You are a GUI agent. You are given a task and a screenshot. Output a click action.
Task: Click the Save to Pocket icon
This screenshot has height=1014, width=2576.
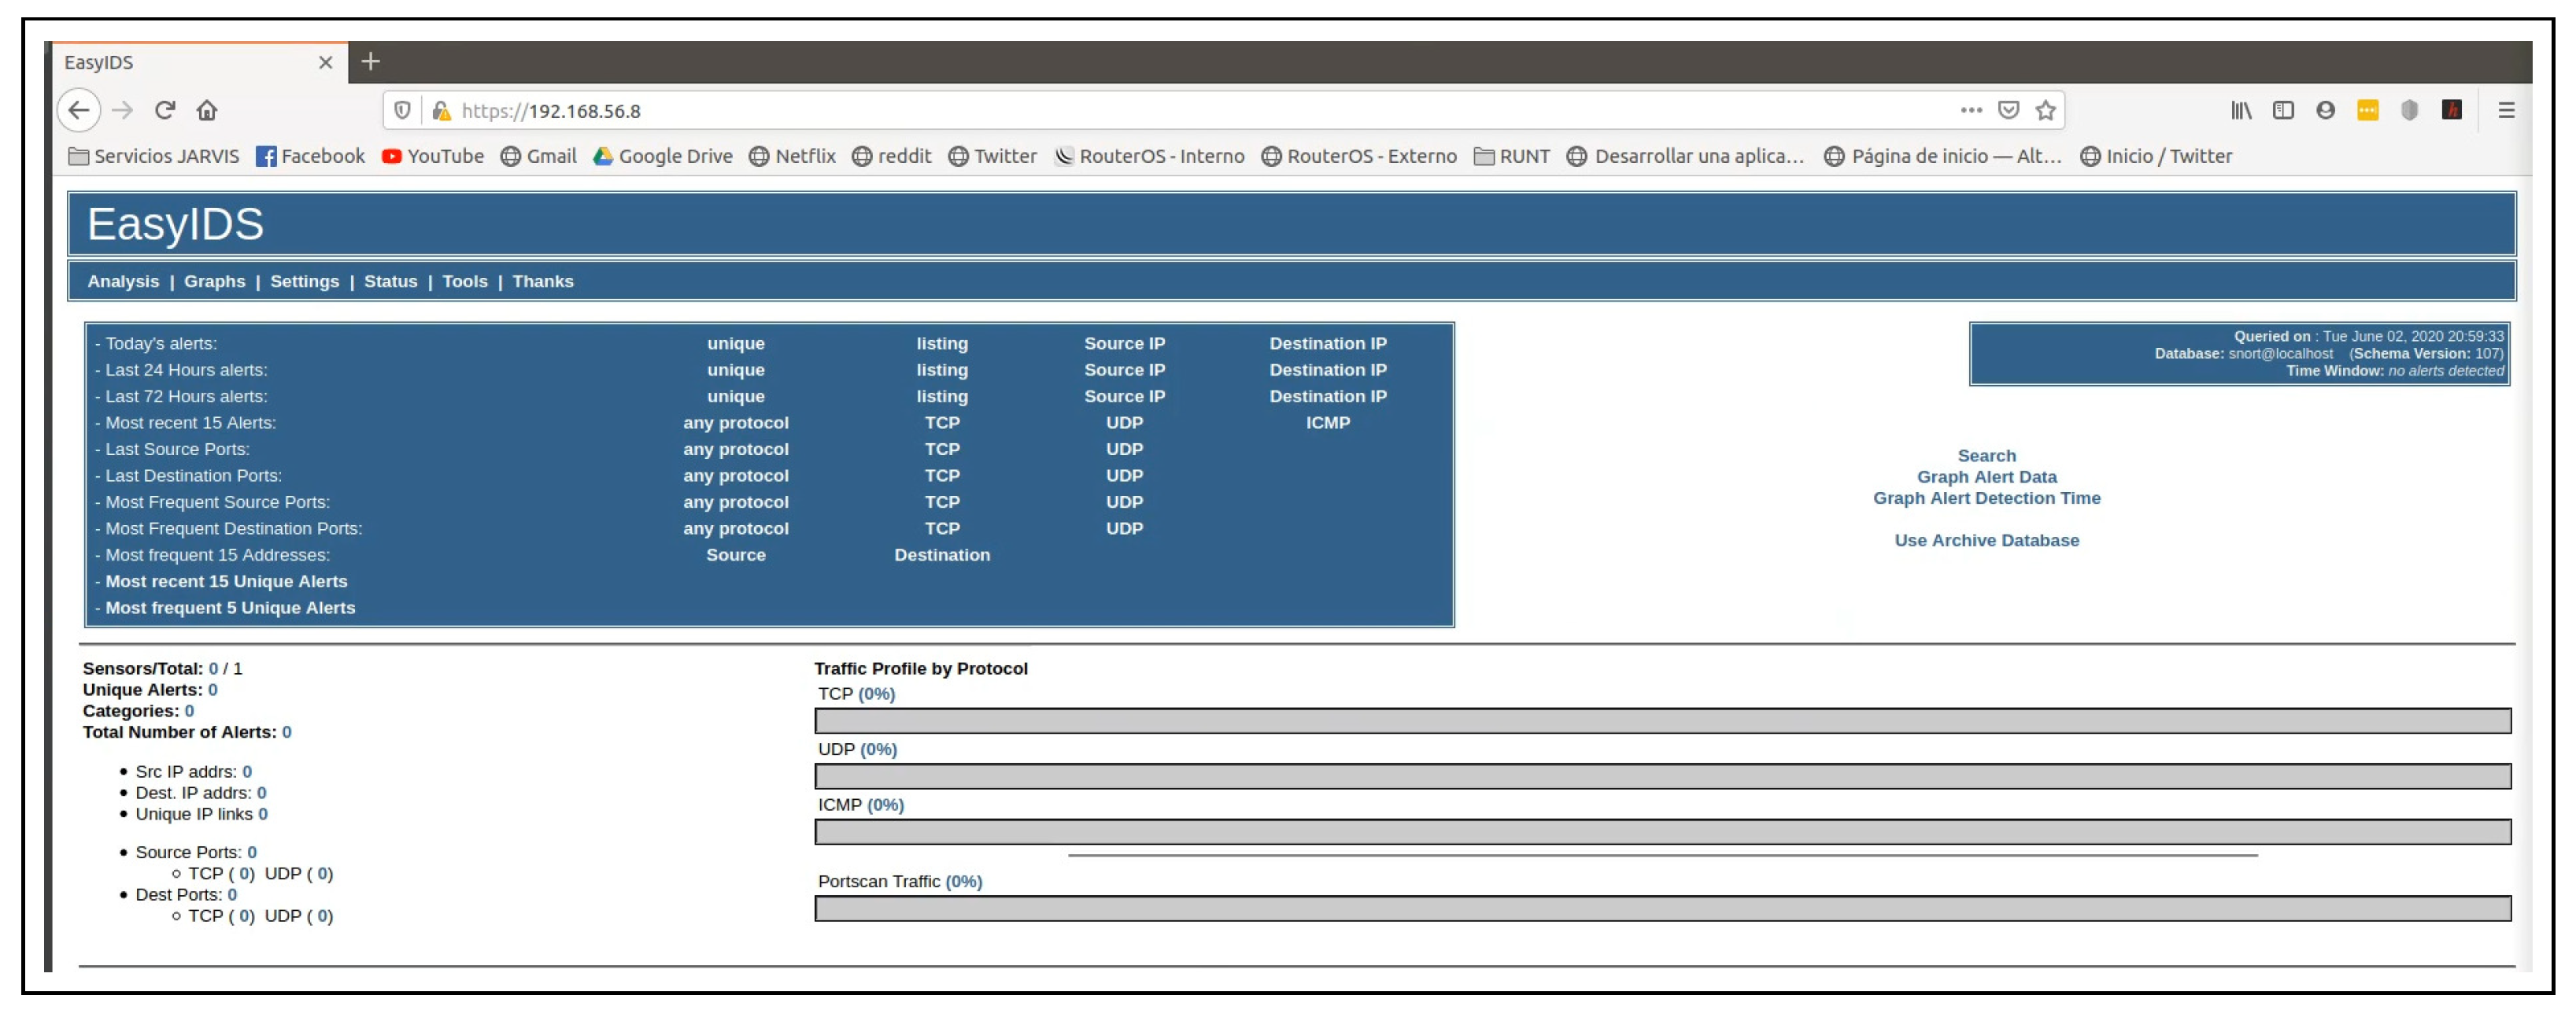[2008, 110]
